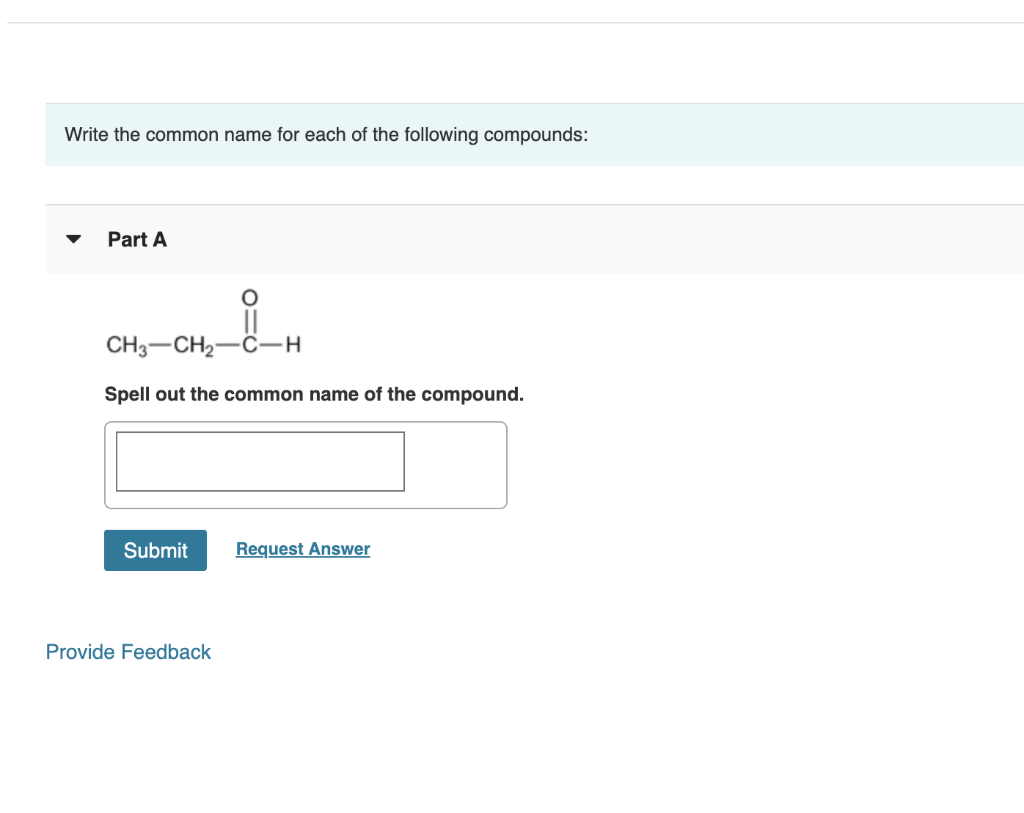This screenshot has width=1024, height=813.
Task: Collapse the Part A section triangle
Action: [74, 239]
